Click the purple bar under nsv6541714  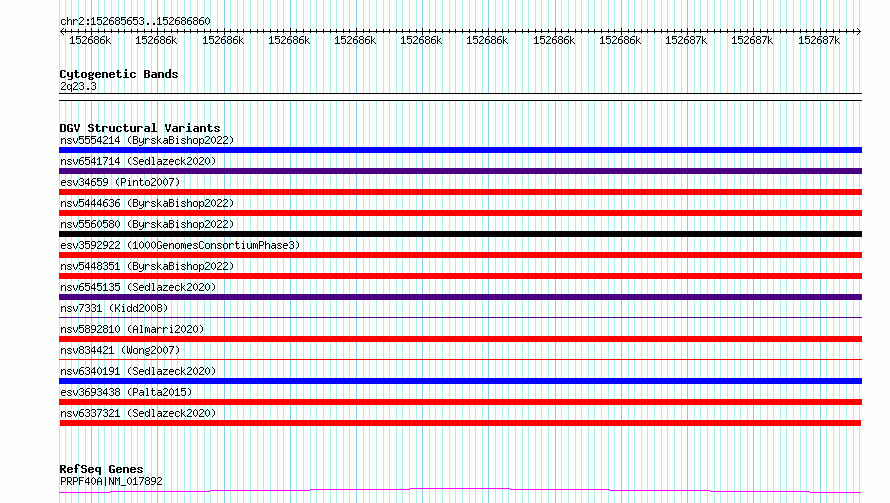(460, 171)
